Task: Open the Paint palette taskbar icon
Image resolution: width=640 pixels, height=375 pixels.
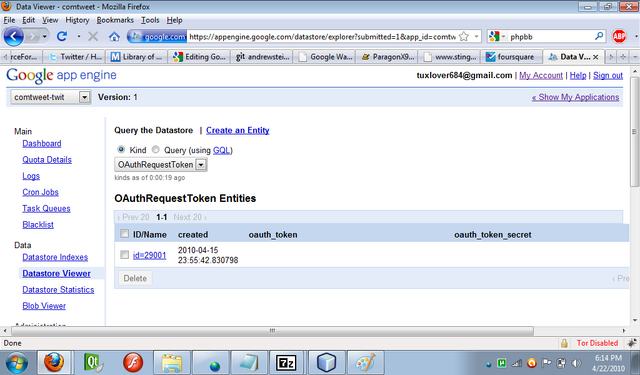Action: [365, 362]
